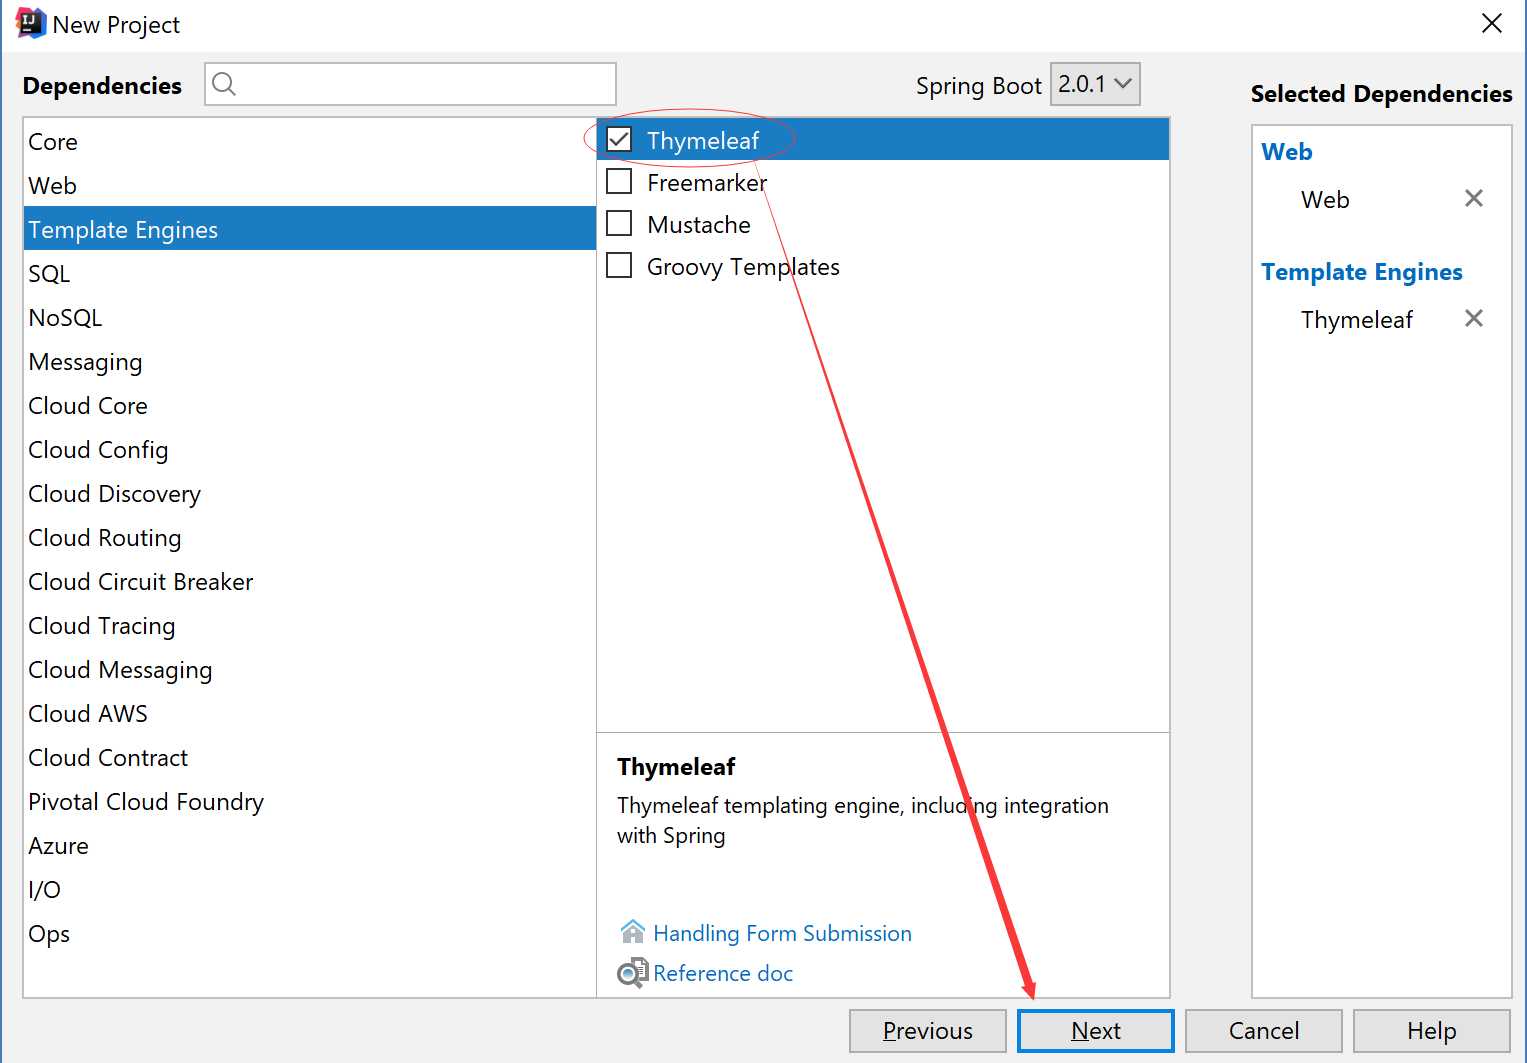Click the Web entry under Selected Dependencies
Viewport: 1527px width, 1063px height.
[x=1325, y=199]
